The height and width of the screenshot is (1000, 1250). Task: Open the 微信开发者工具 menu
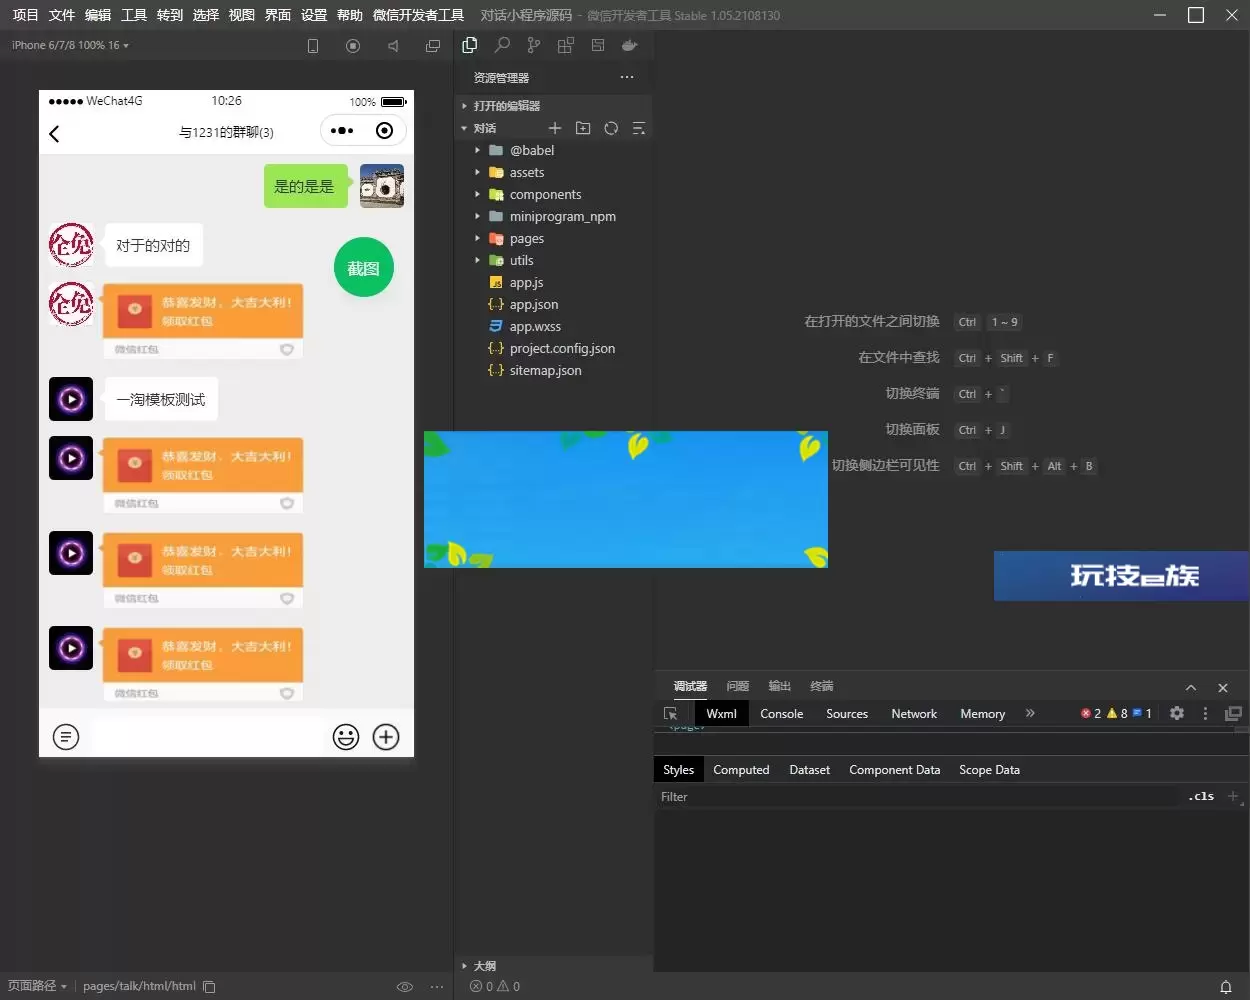pos(418,15)
